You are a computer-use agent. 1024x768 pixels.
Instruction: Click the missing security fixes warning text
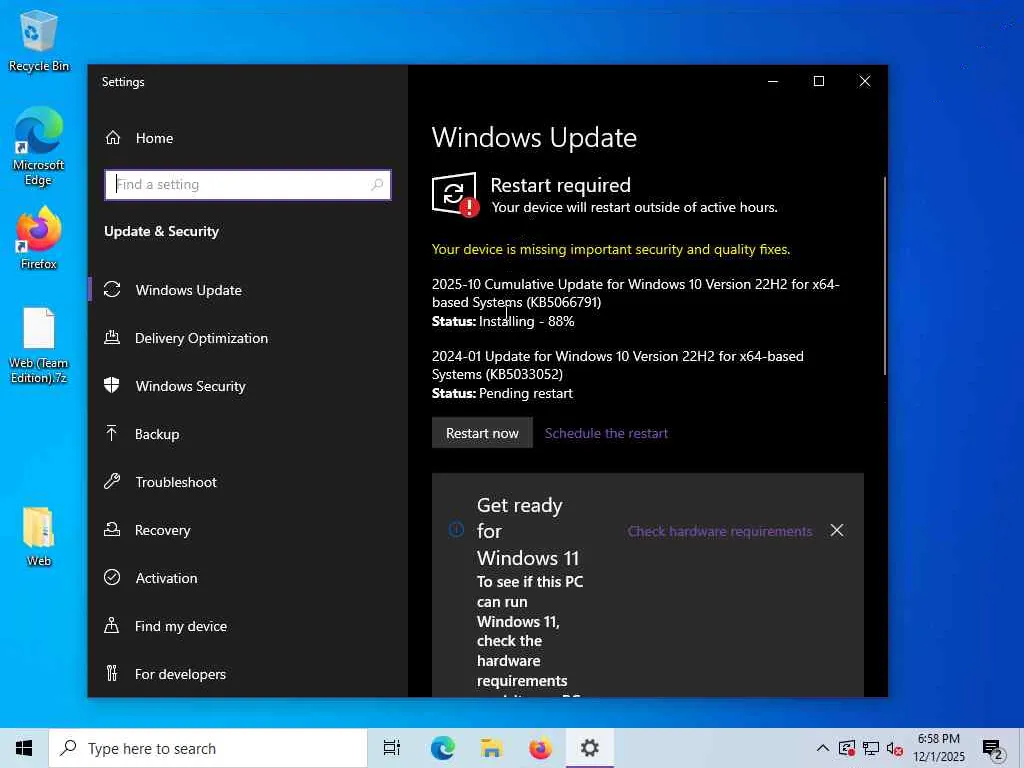click(611, 249)
